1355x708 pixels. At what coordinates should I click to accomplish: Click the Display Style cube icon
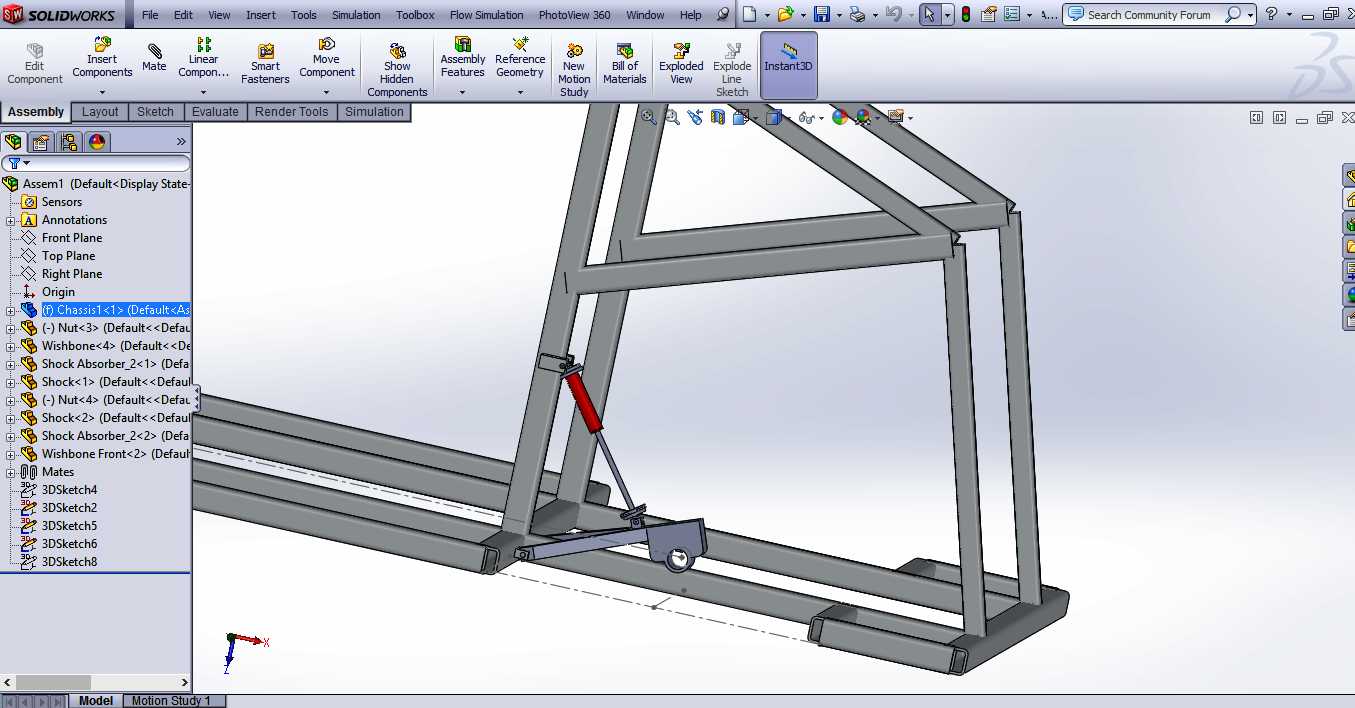click(772, 117)
